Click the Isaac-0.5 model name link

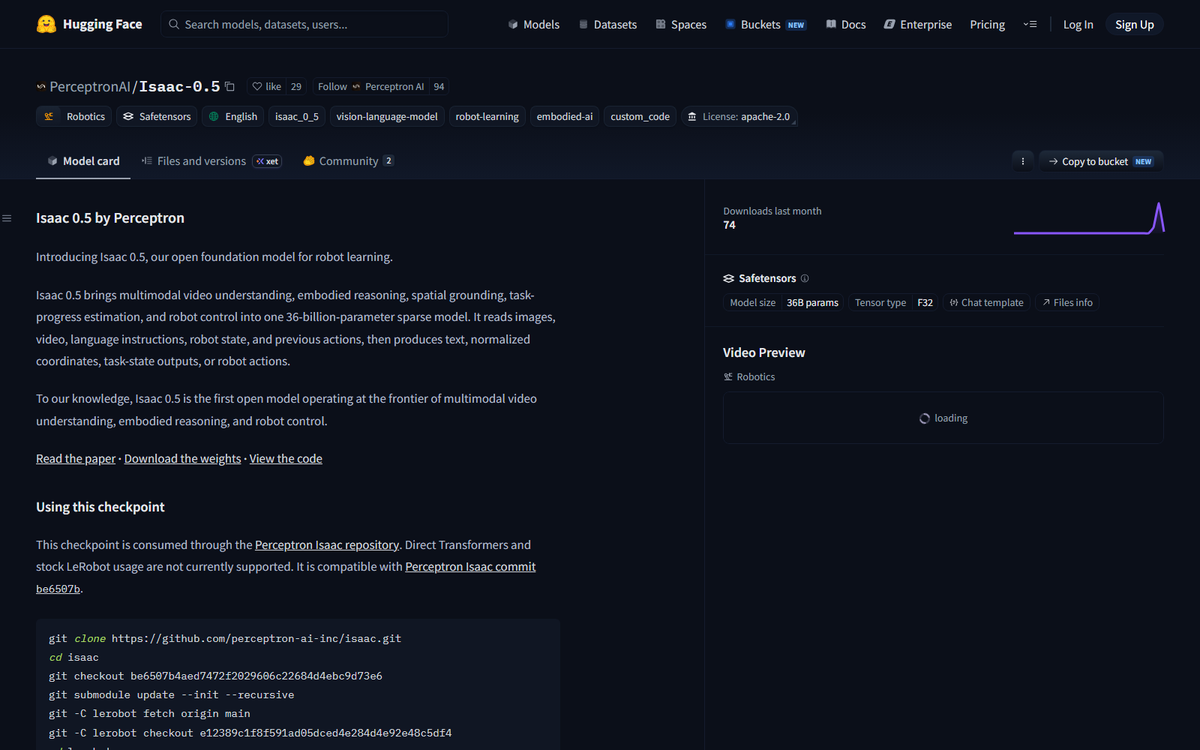[180, 87]
